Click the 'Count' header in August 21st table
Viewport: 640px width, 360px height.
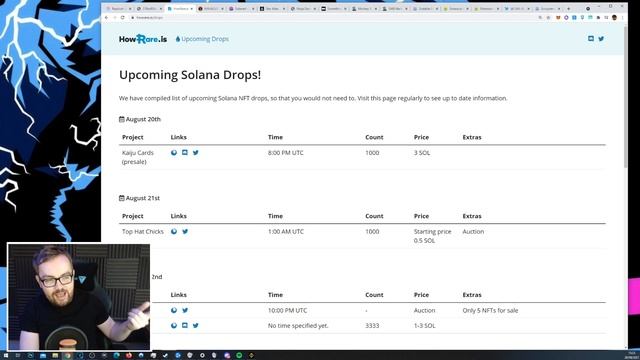click(374, 216)
